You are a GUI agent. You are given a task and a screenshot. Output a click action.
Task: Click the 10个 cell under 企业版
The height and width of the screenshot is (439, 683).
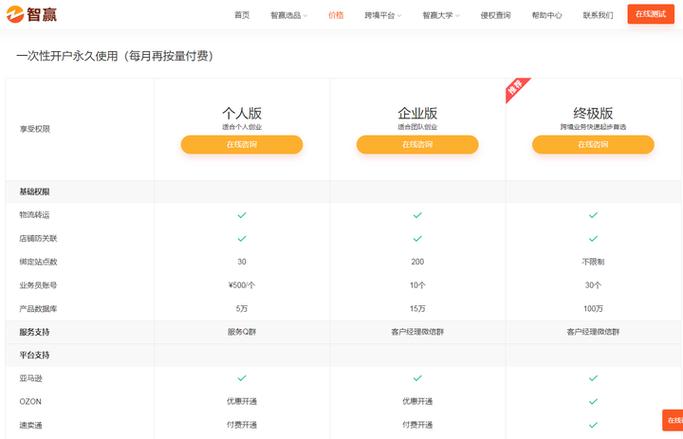pyautogui.click(x=417, y=285)
